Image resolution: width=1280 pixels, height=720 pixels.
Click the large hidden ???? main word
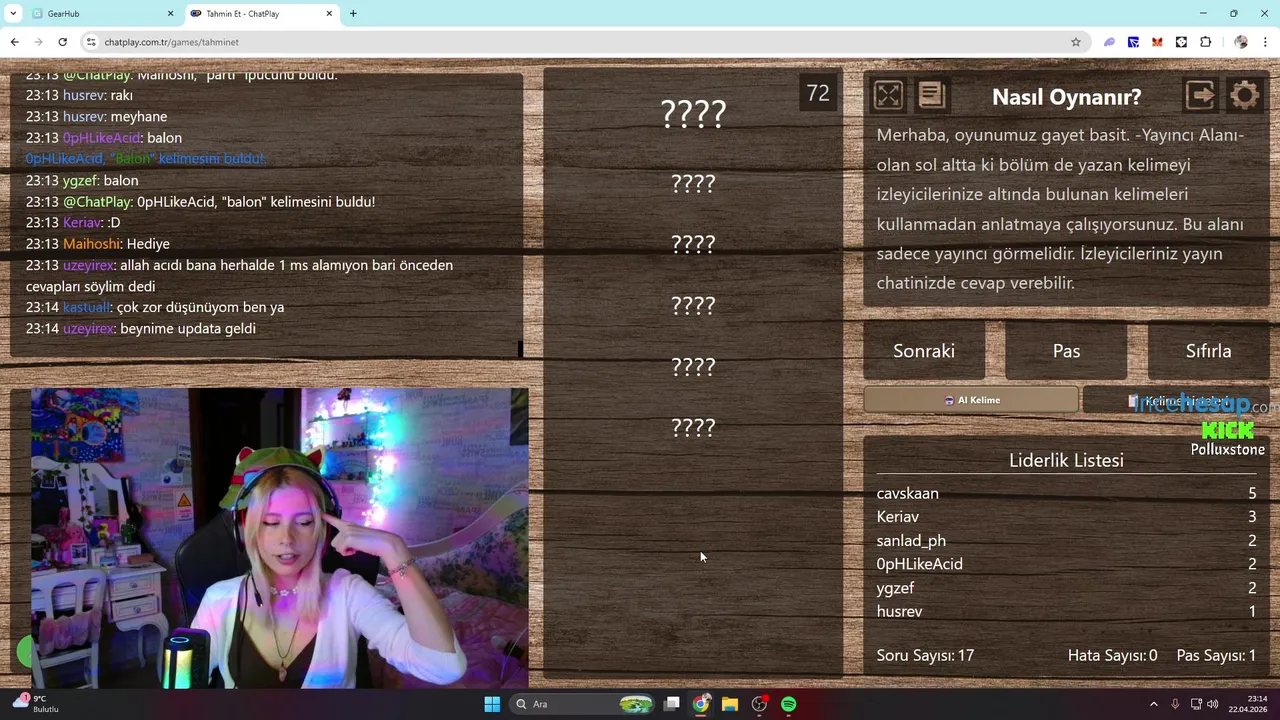pyautogui.click(x=693, y=114)
